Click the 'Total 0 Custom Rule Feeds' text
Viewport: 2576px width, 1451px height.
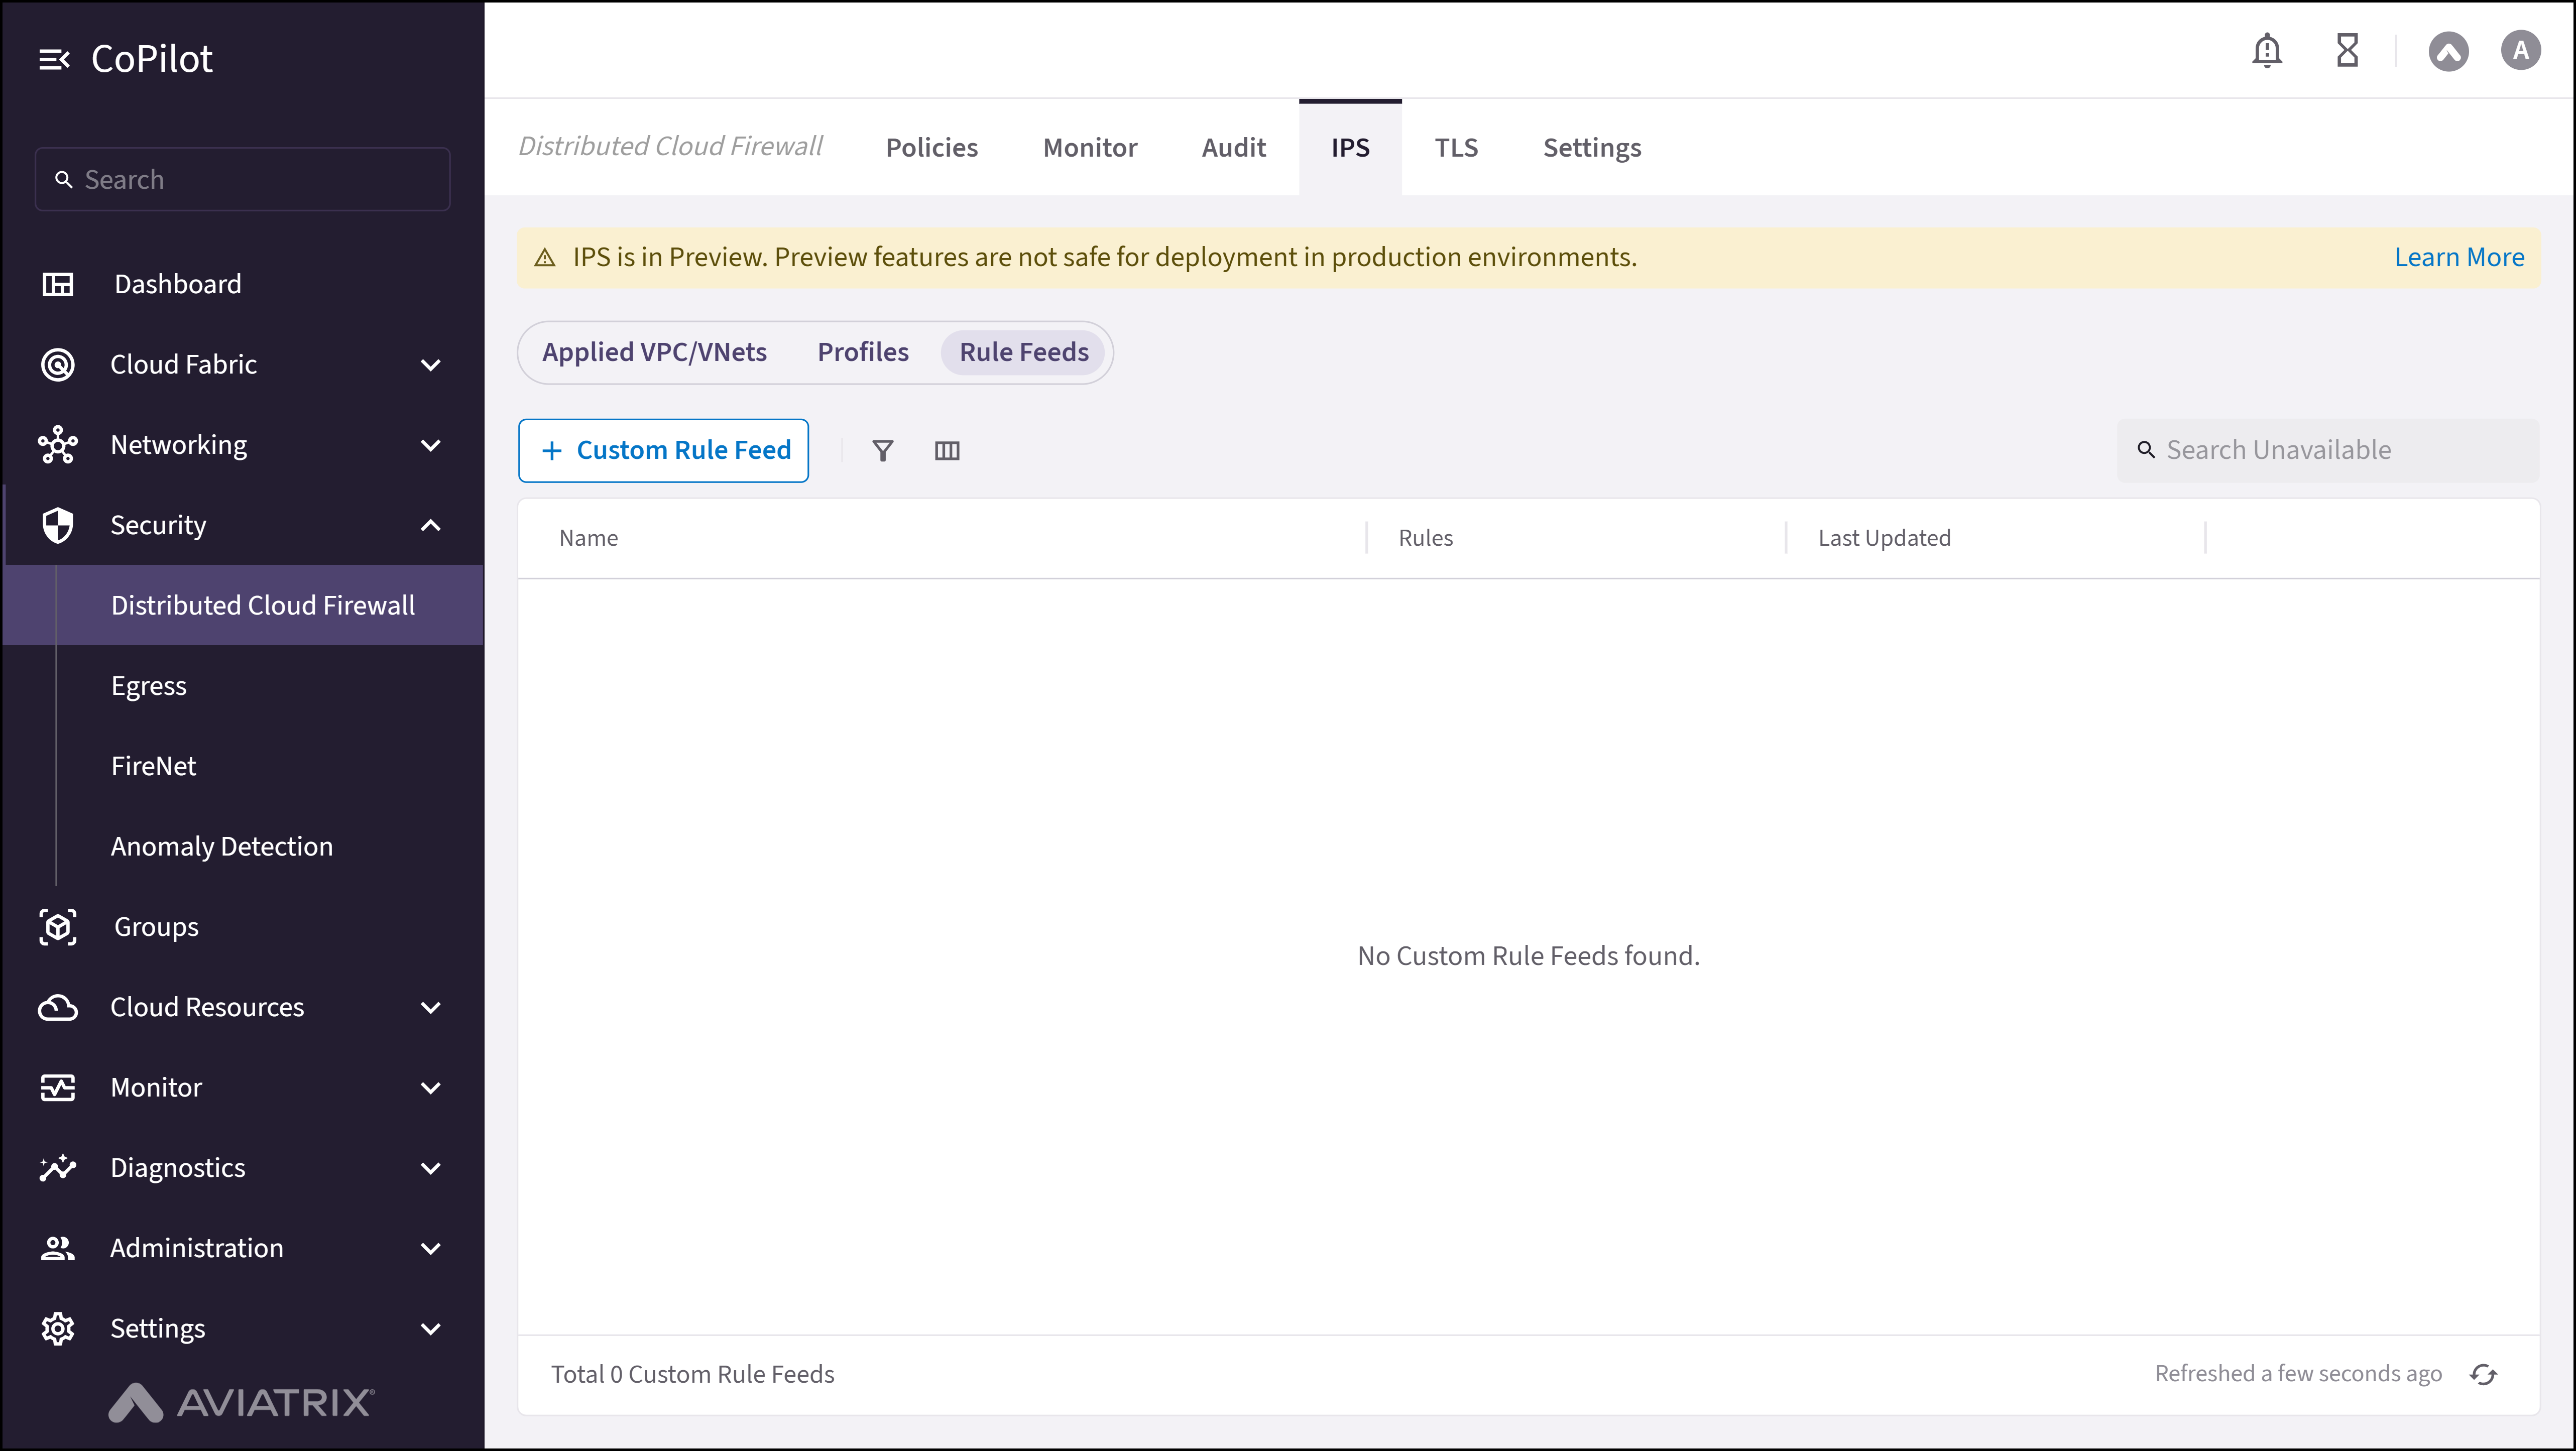point(692,1375)
